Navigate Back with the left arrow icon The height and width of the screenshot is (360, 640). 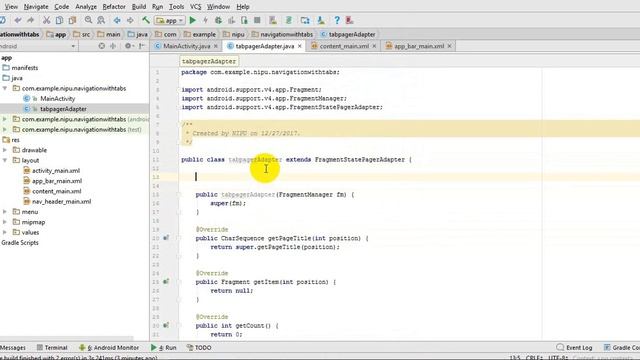[117, 20]
